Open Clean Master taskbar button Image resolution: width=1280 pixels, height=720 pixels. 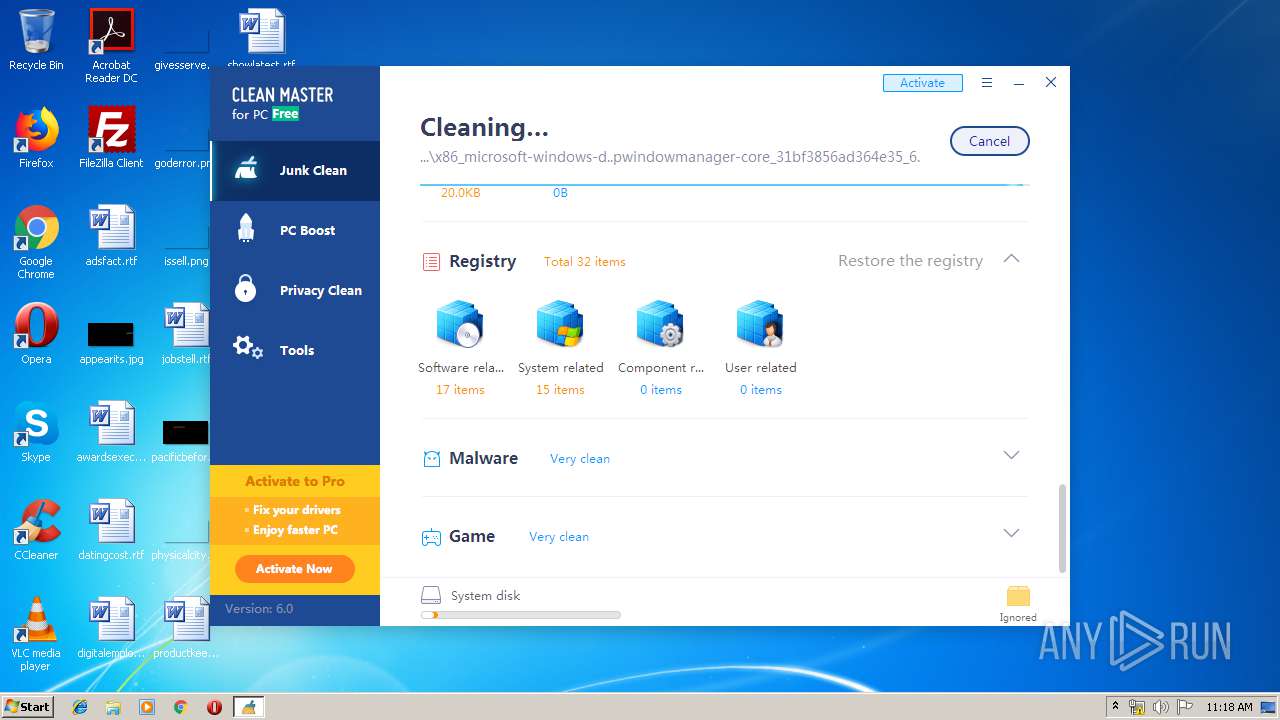pyautogui.click(x=248, y=707)
